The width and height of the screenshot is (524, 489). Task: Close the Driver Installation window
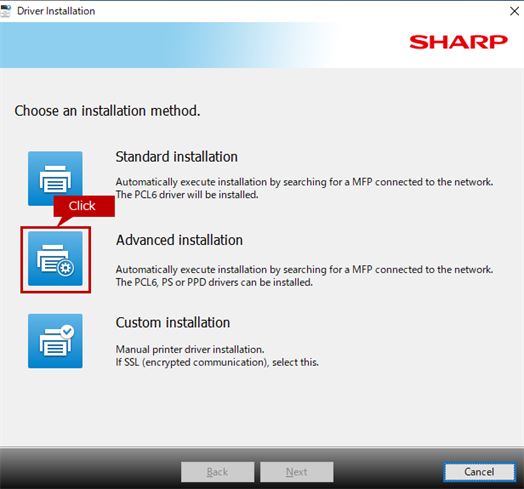[514, 11]
